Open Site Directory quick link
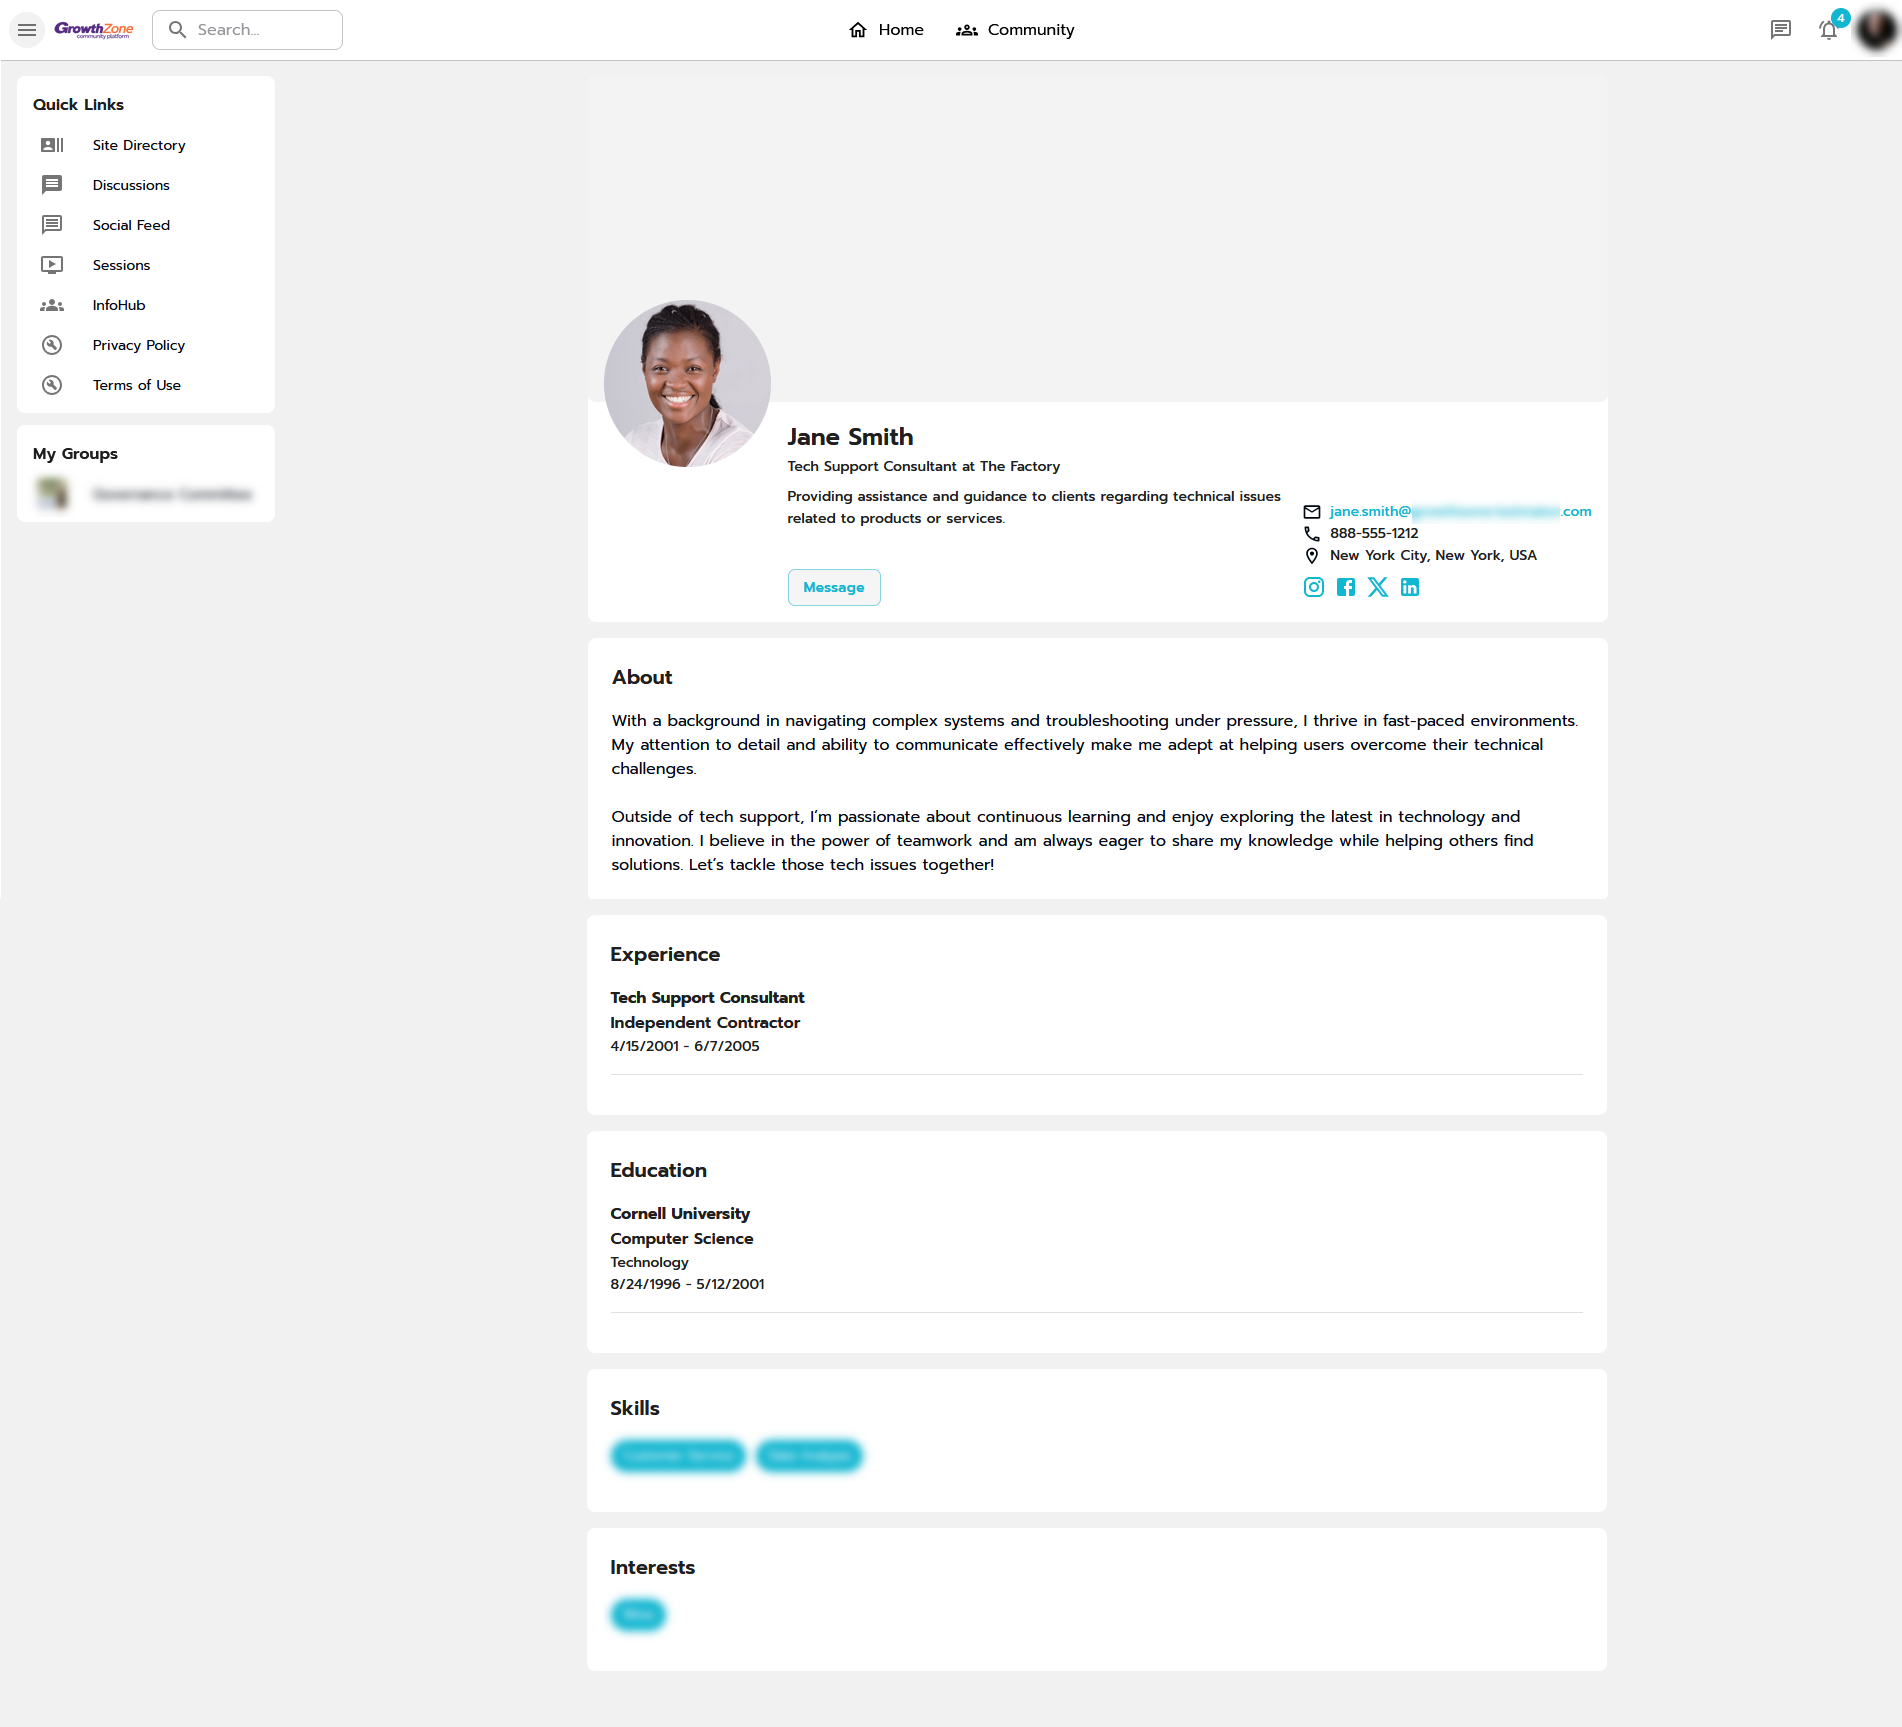Image resolution: width=1902 pixels, height=1727 pixels. 138,145
